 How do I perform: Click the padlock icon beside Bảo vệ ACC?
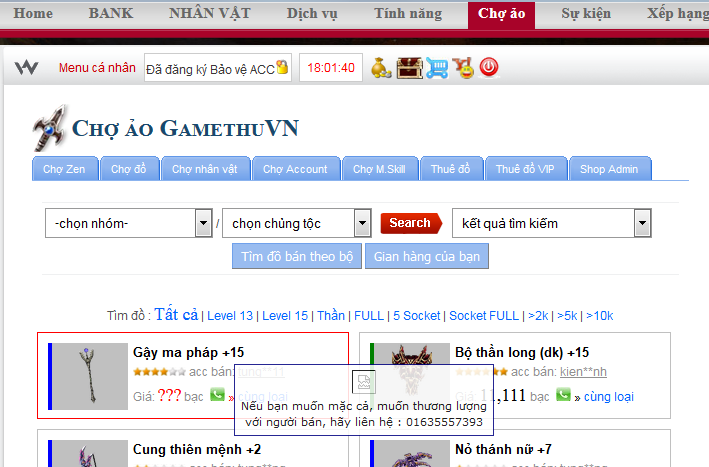(x=282, y=66)
